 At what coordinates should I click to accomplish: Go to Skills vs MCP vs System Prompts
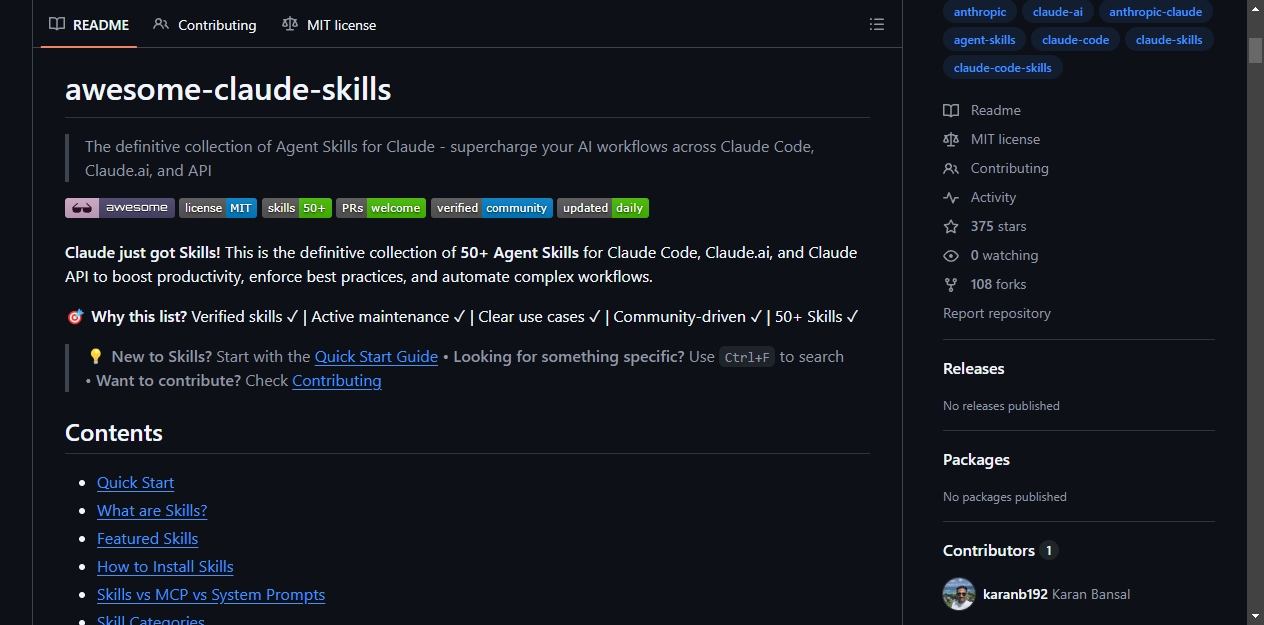(211, 595)
